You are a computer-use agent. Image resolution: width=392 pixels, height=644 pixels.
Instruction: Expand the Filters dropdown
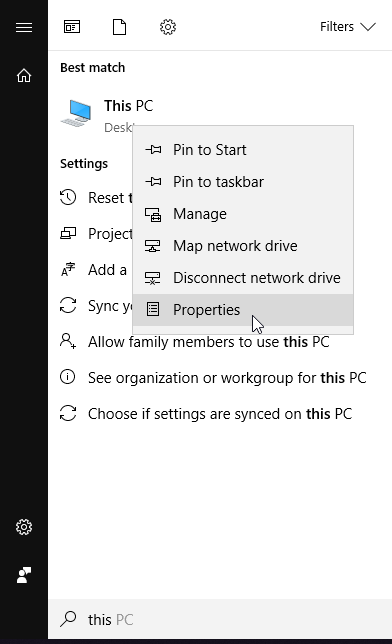[x=348, y=27]
